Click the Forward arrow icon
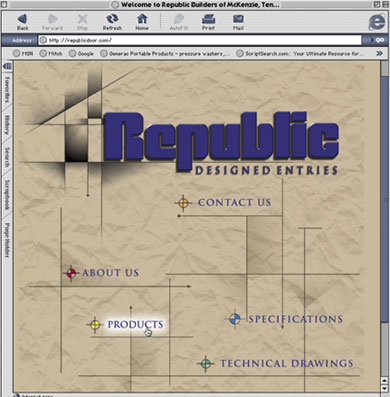The image size is (390, 397). coord(52,19)
